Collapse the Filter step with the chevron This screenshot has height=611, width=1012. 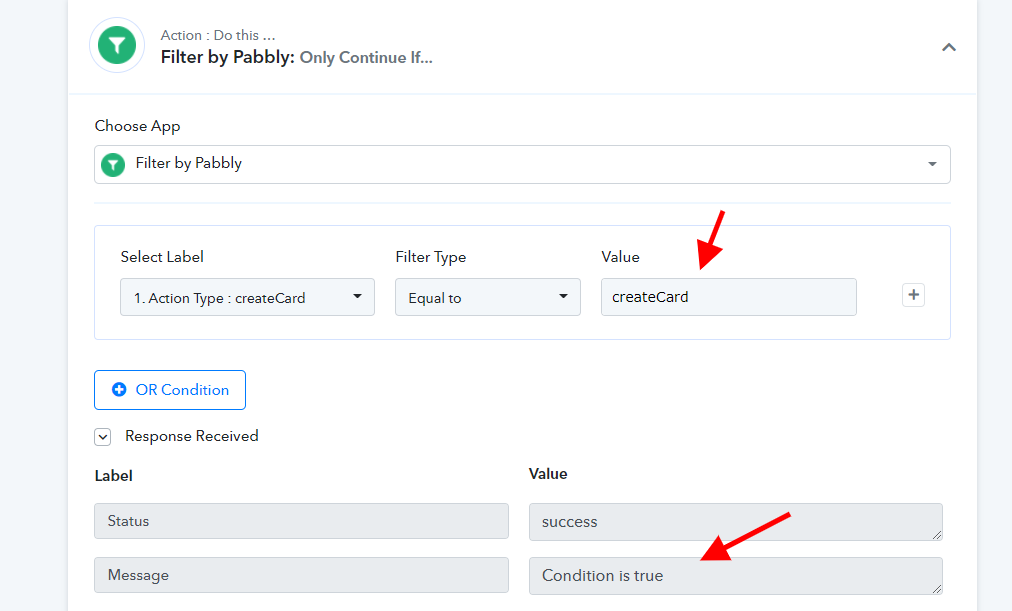(949, 47)
